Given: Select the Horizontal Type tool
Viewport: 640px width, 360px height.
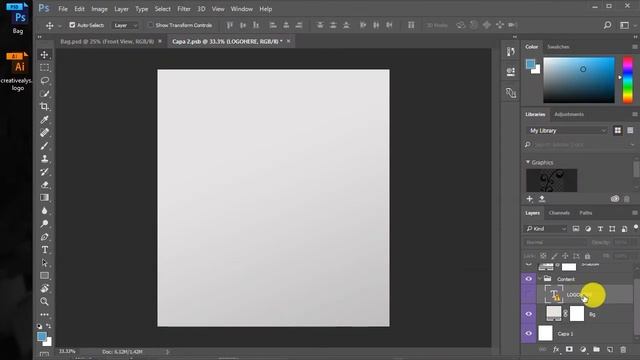Looking at the screenshot, I should [x=44, y=250].
